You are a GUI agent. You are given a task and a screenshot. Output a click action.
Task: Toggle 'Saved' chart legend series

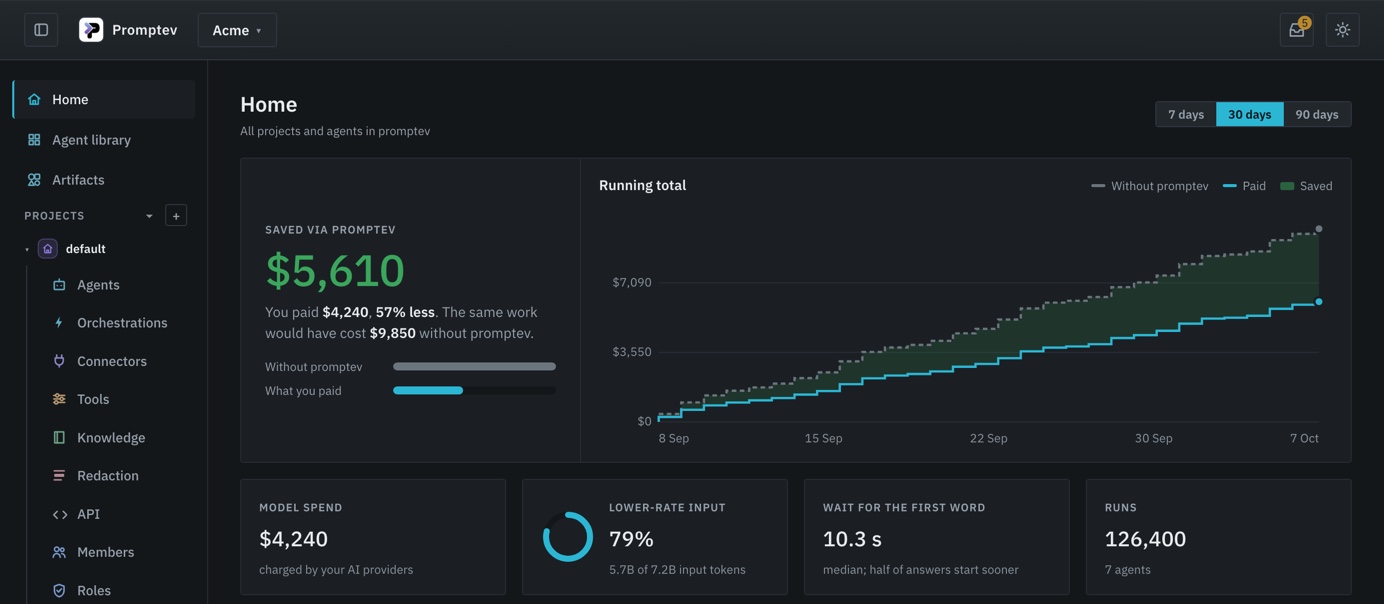point(1306,186)
